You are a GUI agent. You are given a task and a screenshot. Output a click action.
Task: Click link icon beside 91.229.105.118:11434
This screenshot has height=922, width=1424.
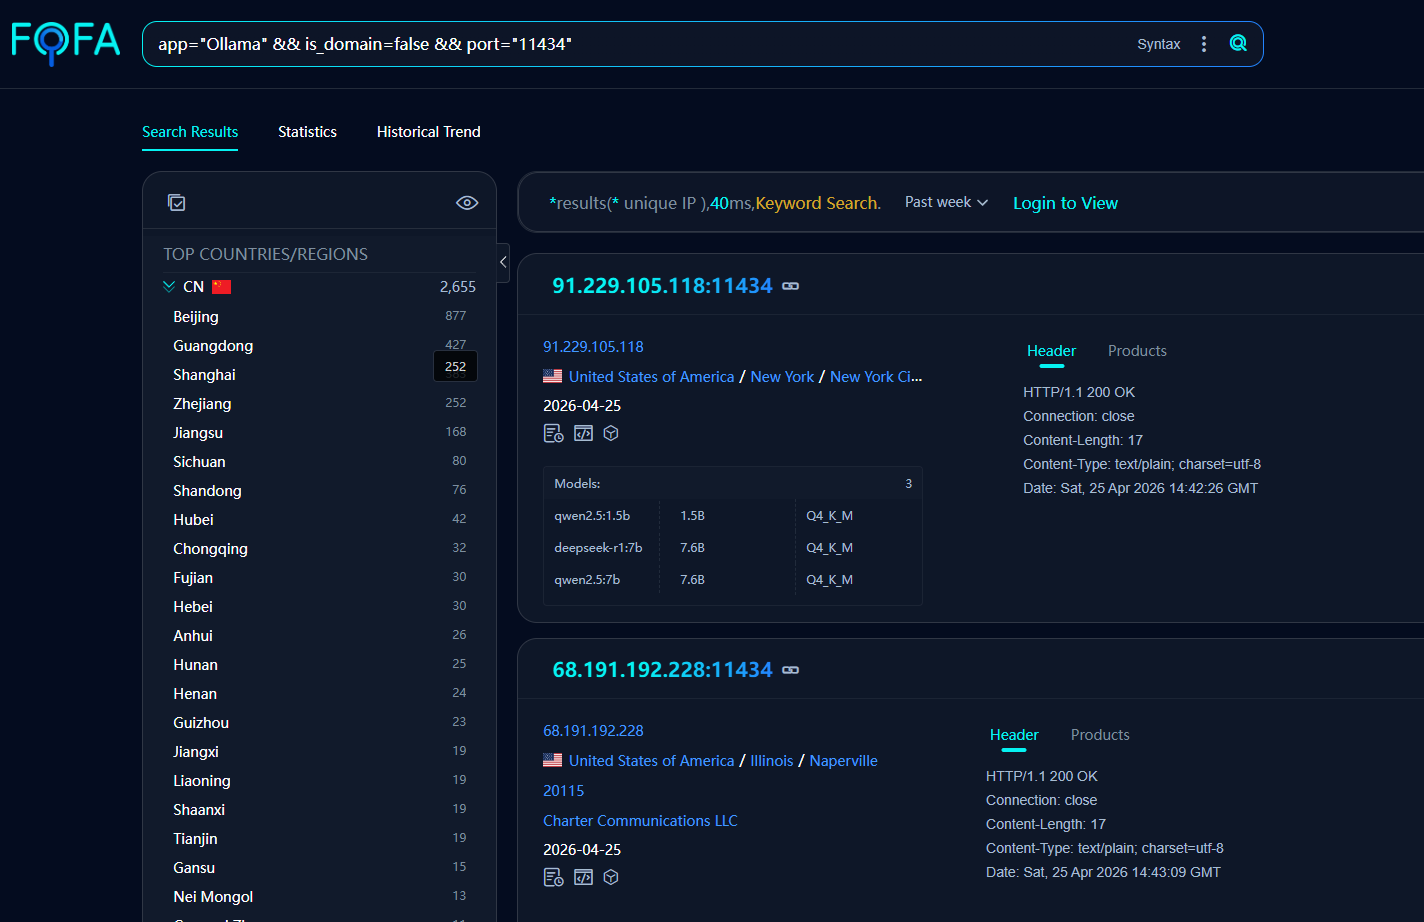coord(791,286)
